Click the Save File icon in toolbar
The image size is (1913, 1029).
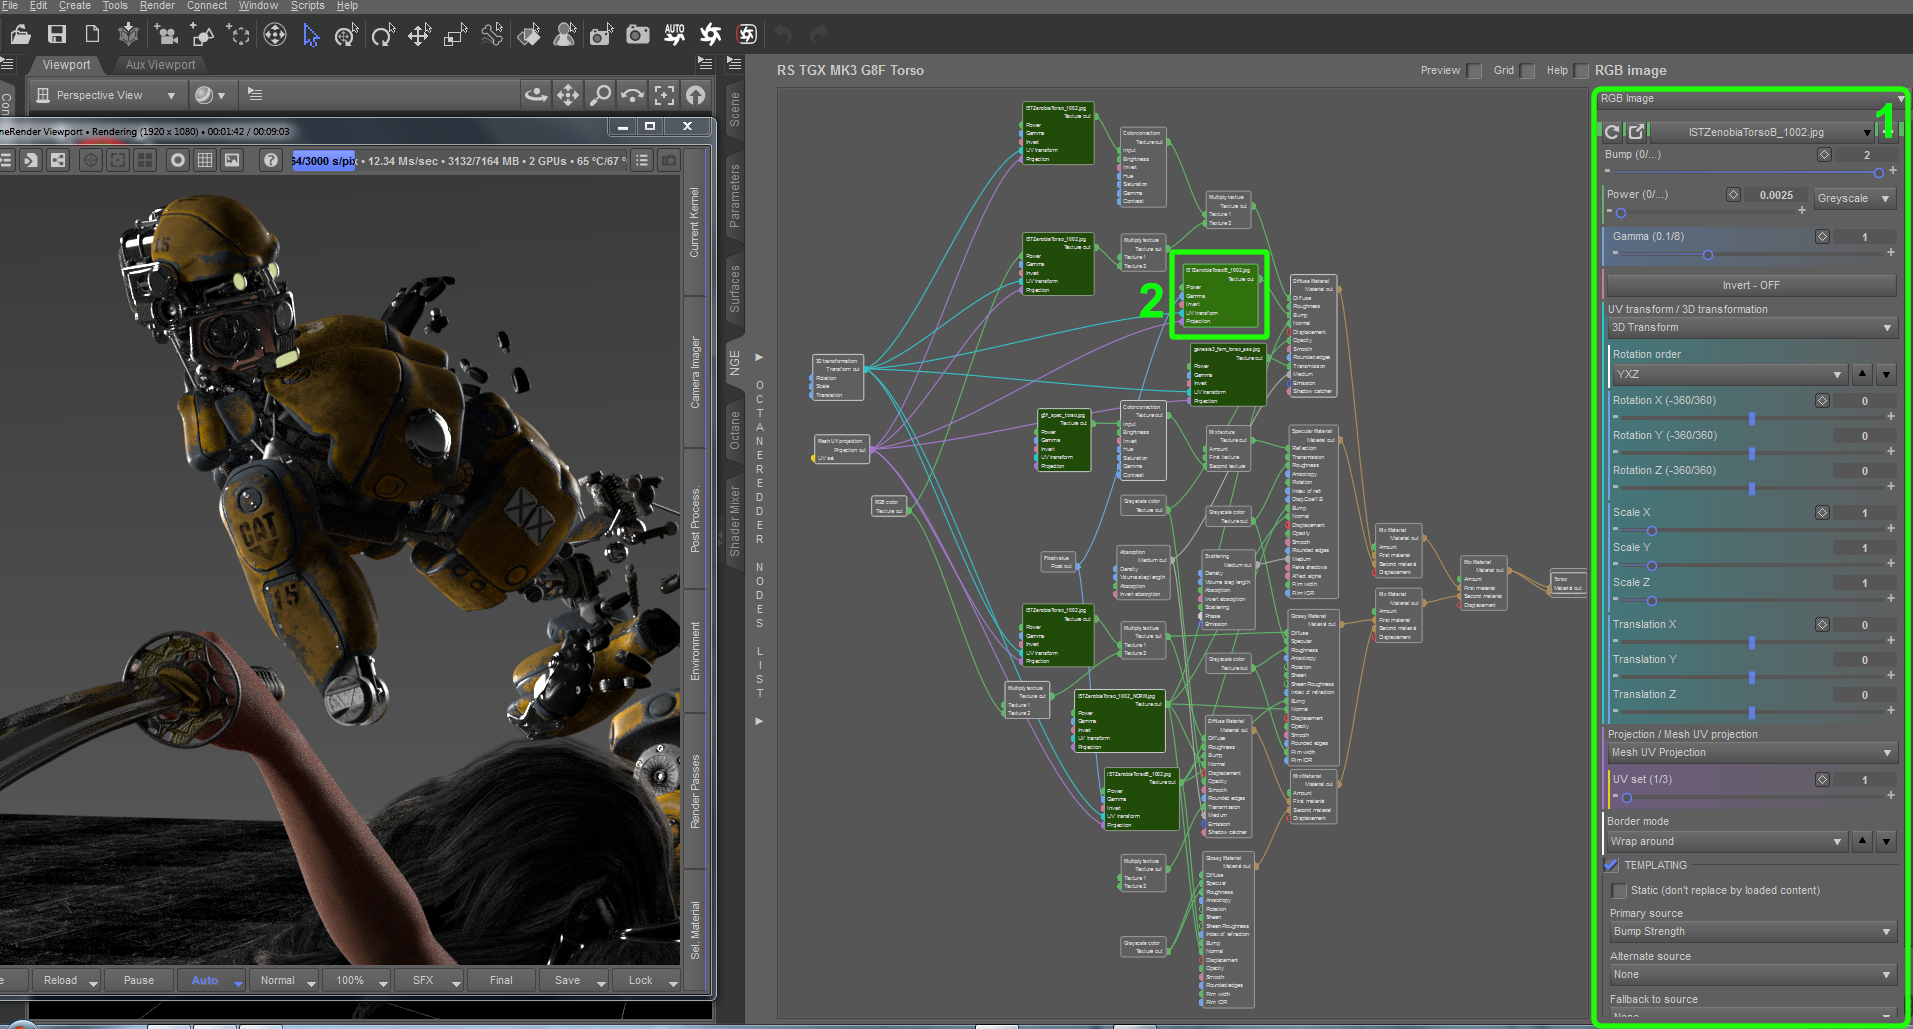pos(57,35)
